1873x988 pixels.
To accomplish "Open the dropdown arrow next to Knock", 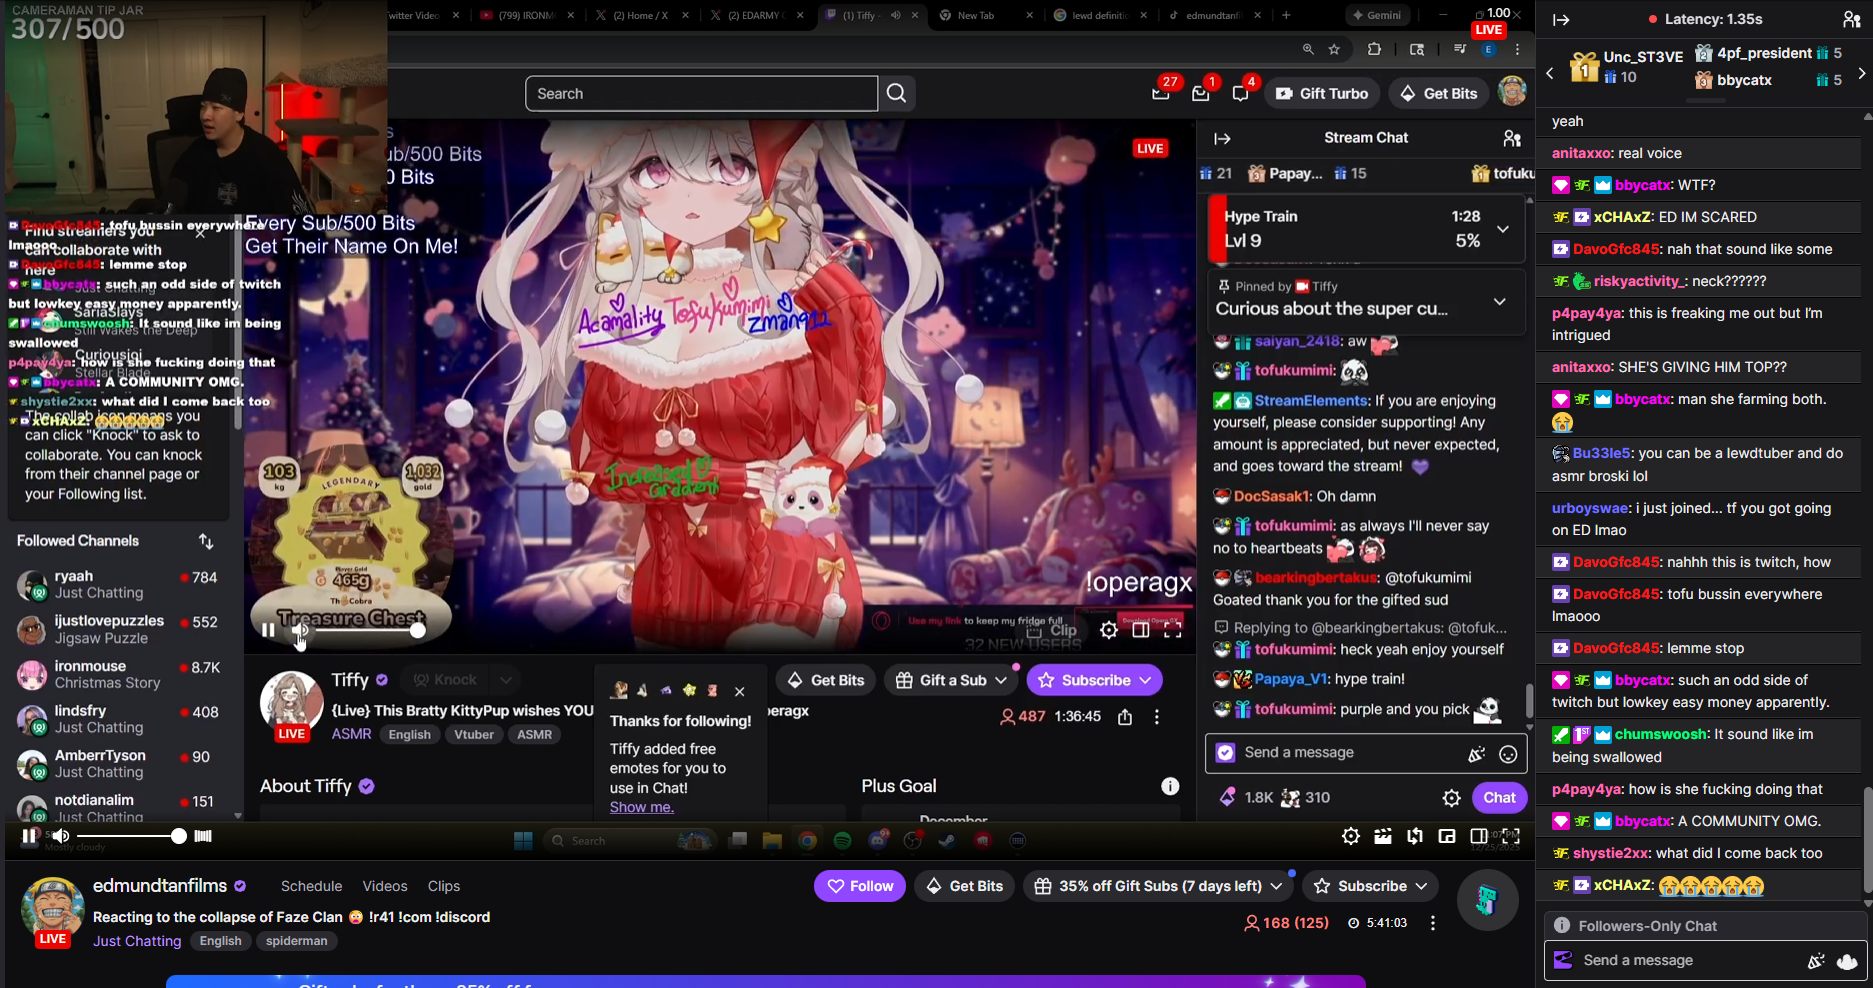I will pyautogui.click(x=506, y=680).
